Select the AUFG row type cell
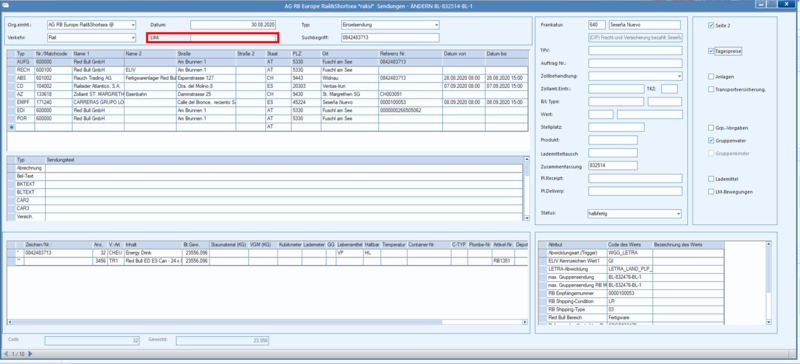 pyautogui.click(x=25, y=61)
